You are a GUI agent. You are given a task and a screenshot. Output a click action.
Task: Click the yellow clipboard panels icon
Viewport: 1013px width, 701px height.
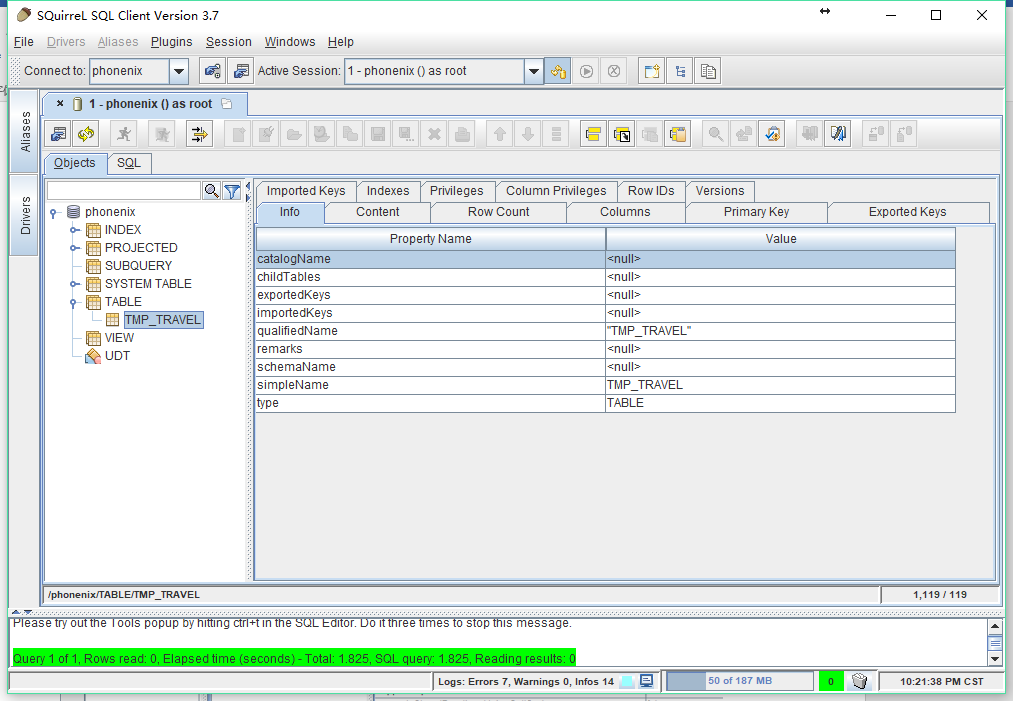pyautogui.click(x=678, y=134)
